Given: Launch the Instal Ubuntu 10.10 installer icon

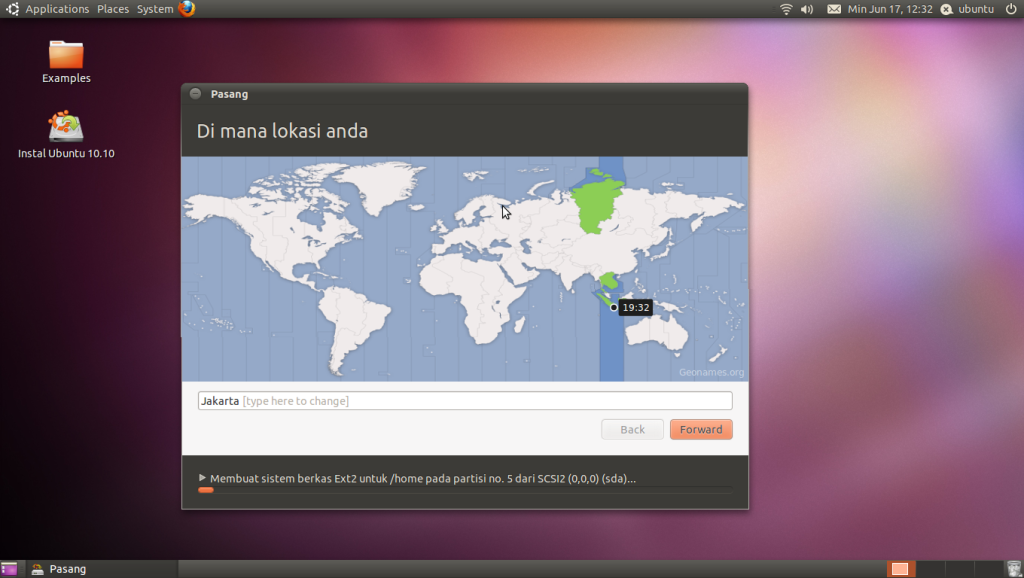Looking at the screenshot, I should click(66, 127).
